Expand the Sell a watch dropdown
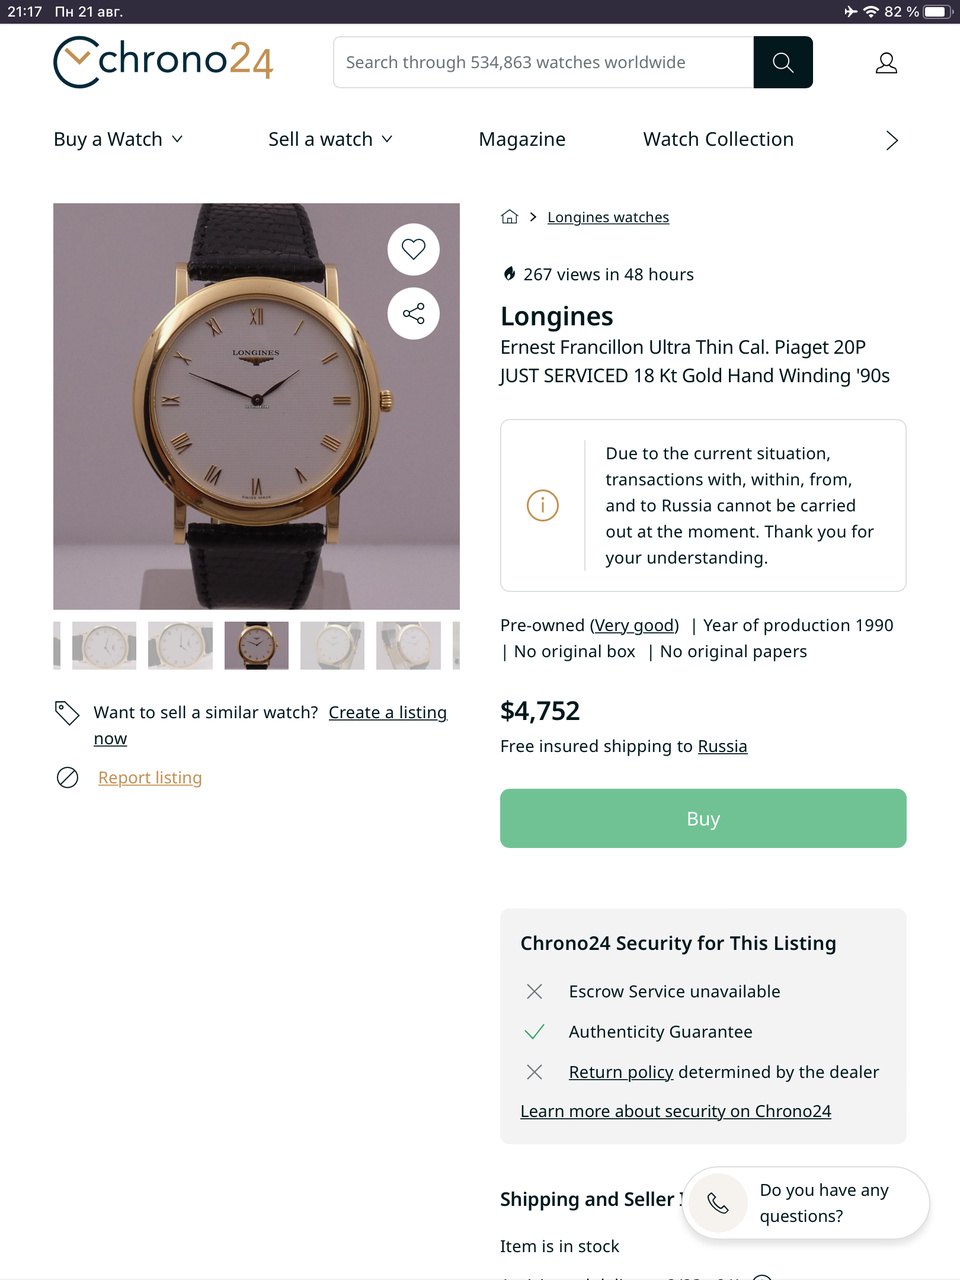The height and width of the screenshot is (1280, 960). click(330, 139)
